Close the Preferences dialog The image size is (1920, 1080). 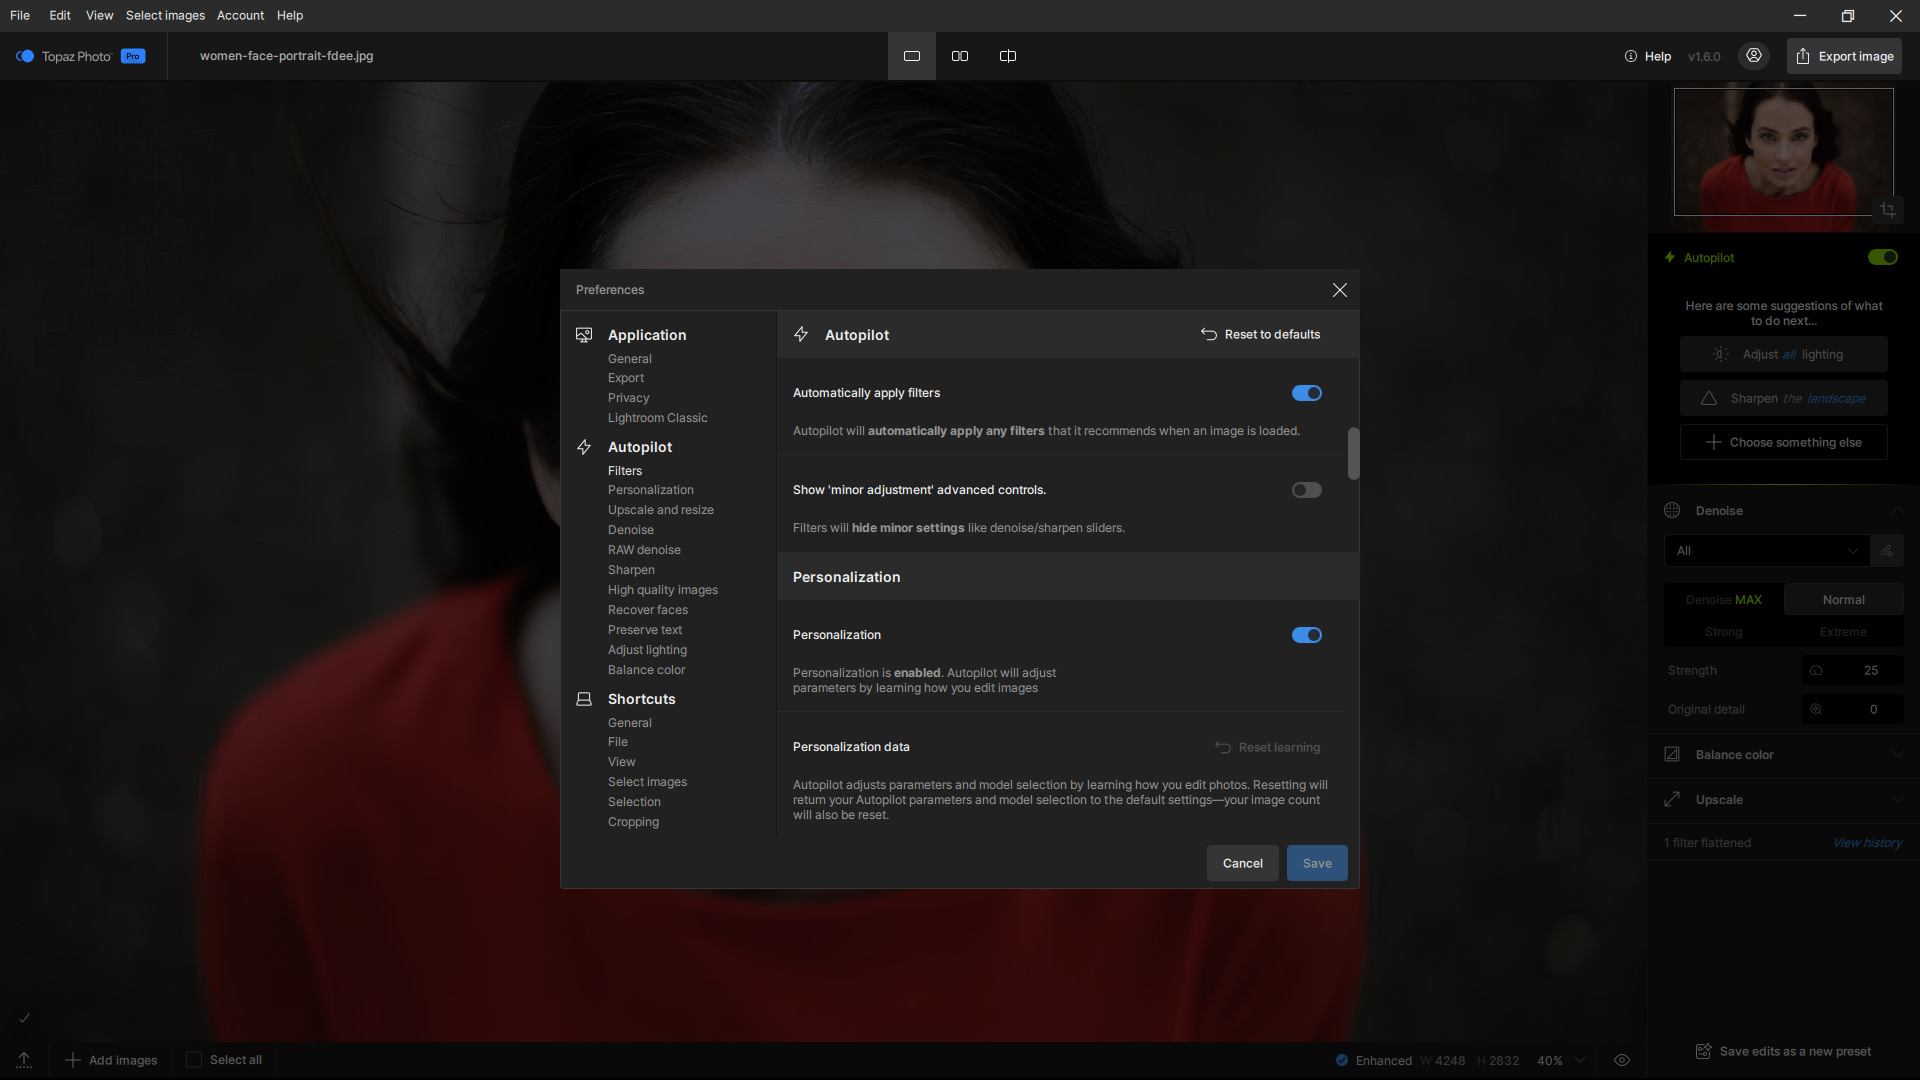1340,290
